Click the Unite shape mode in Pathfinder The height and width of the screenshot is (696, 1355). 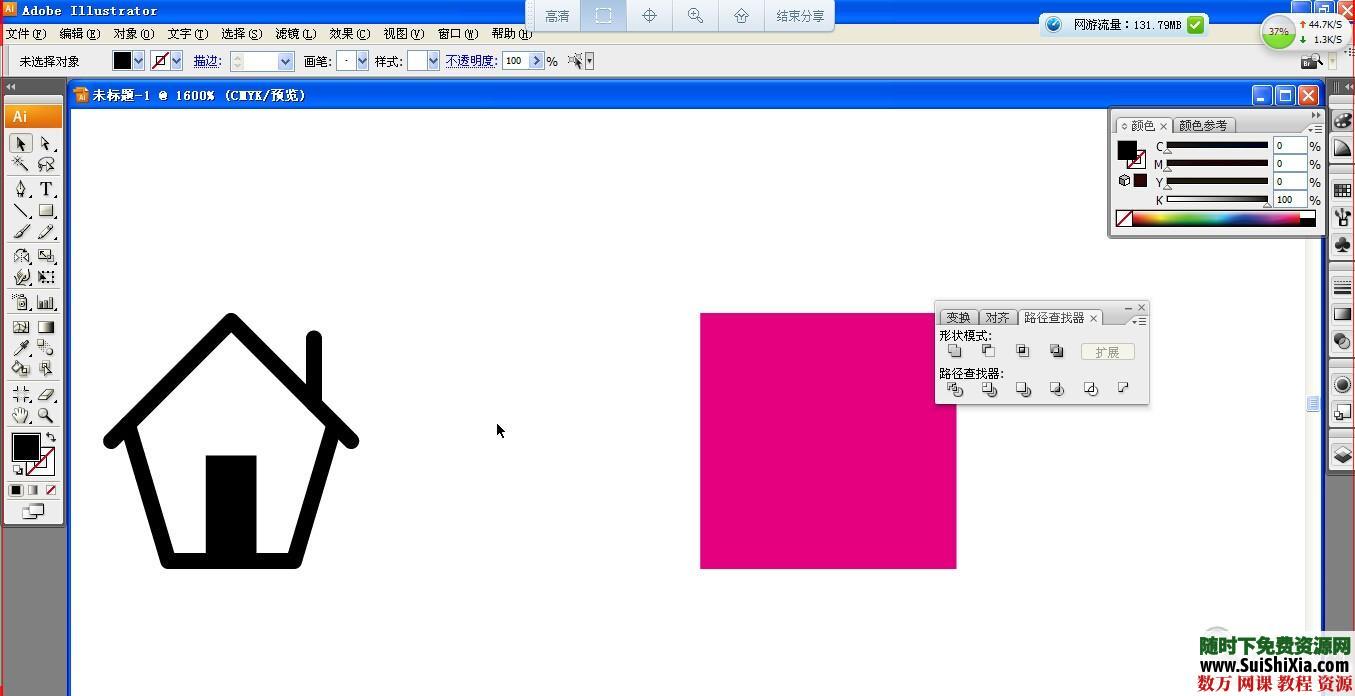tap(955, 351)
